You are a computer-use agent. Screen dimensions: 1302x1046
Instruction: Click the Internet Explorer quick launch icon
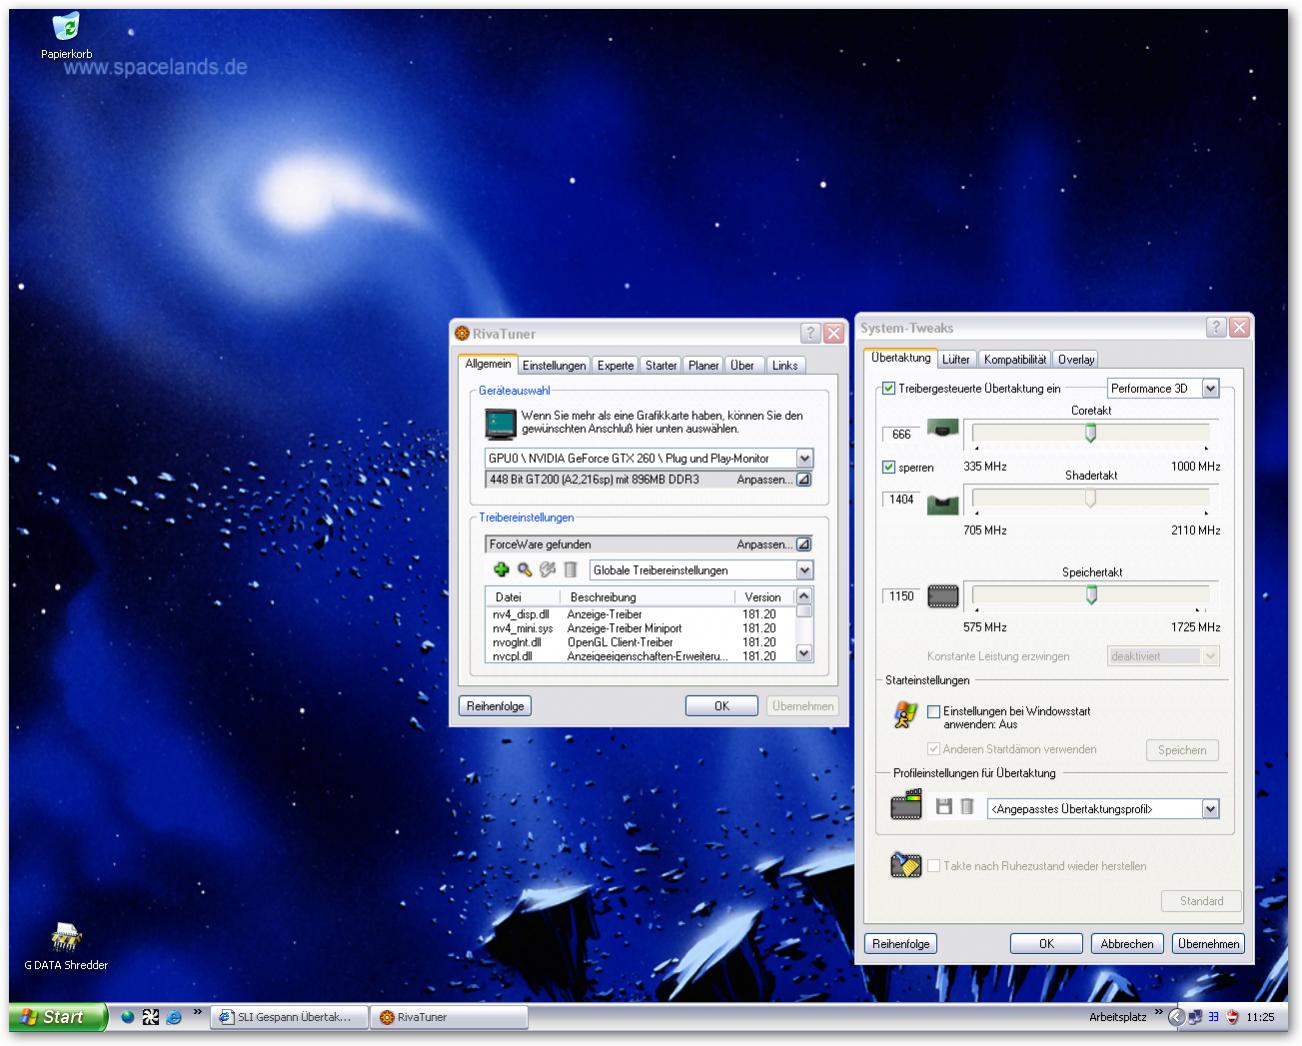pos(173,1017)
